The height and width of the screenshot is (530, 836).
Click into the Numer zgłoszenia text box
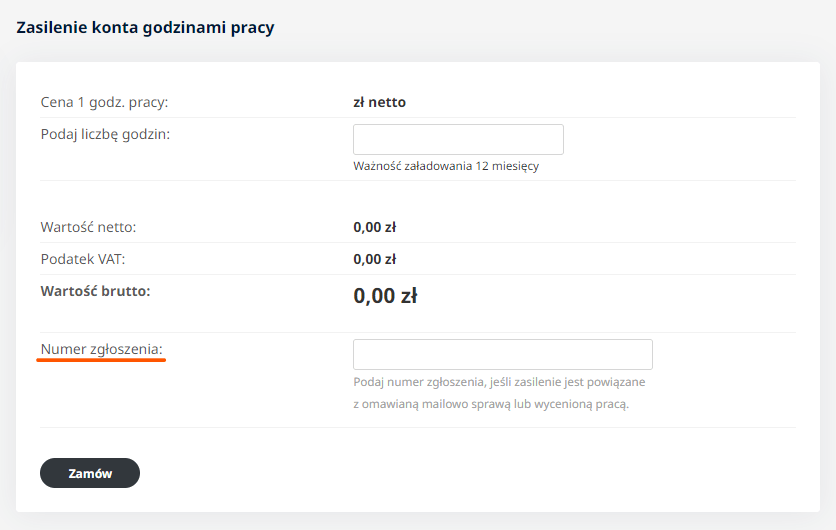[502, 354]
